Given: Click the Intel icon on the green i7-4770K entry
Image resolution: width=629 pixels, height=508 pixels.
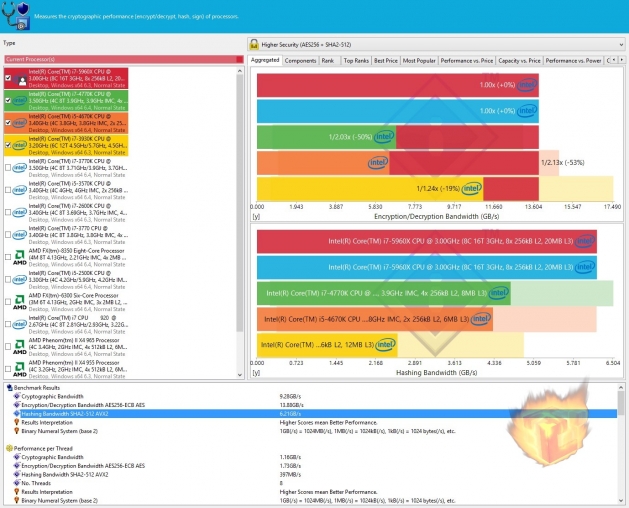Looking at the screenshot, I should 20,100.
